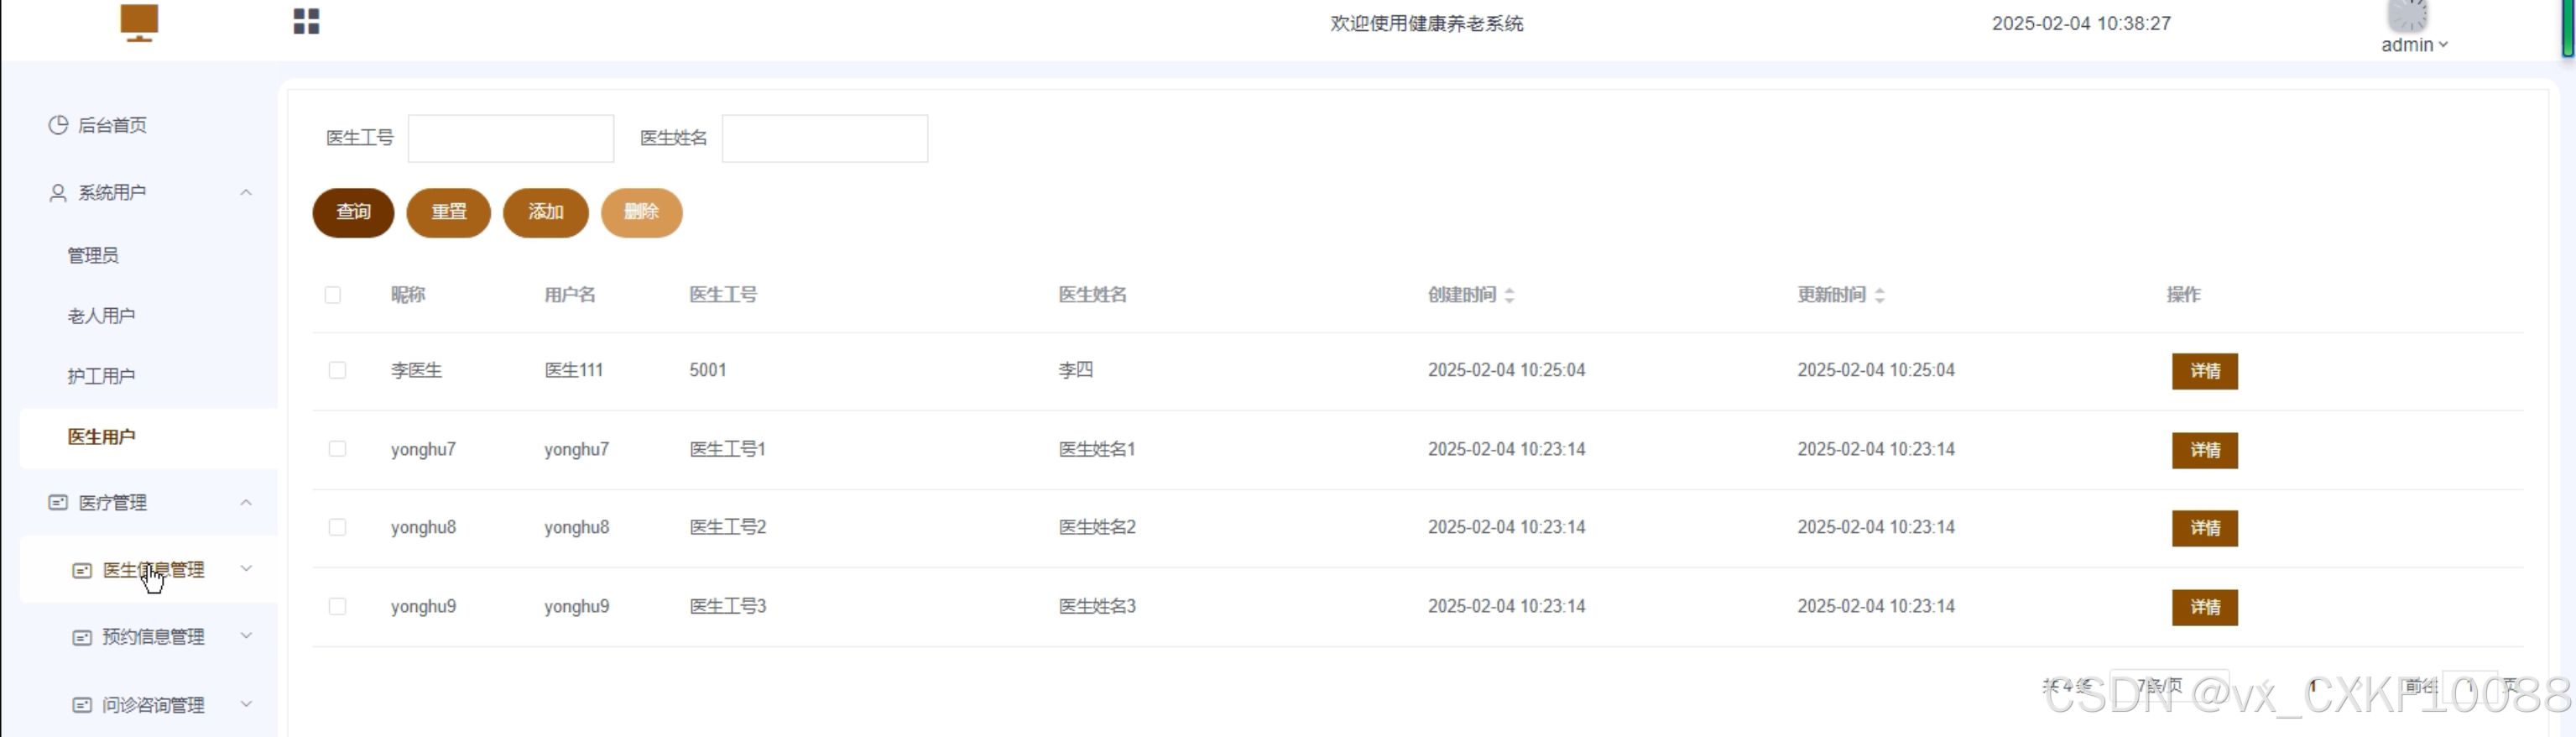Viewport: 2576px width, 737px height.
Task: Click the 医疗管理 card icon
Action: (x=58, y=502)
